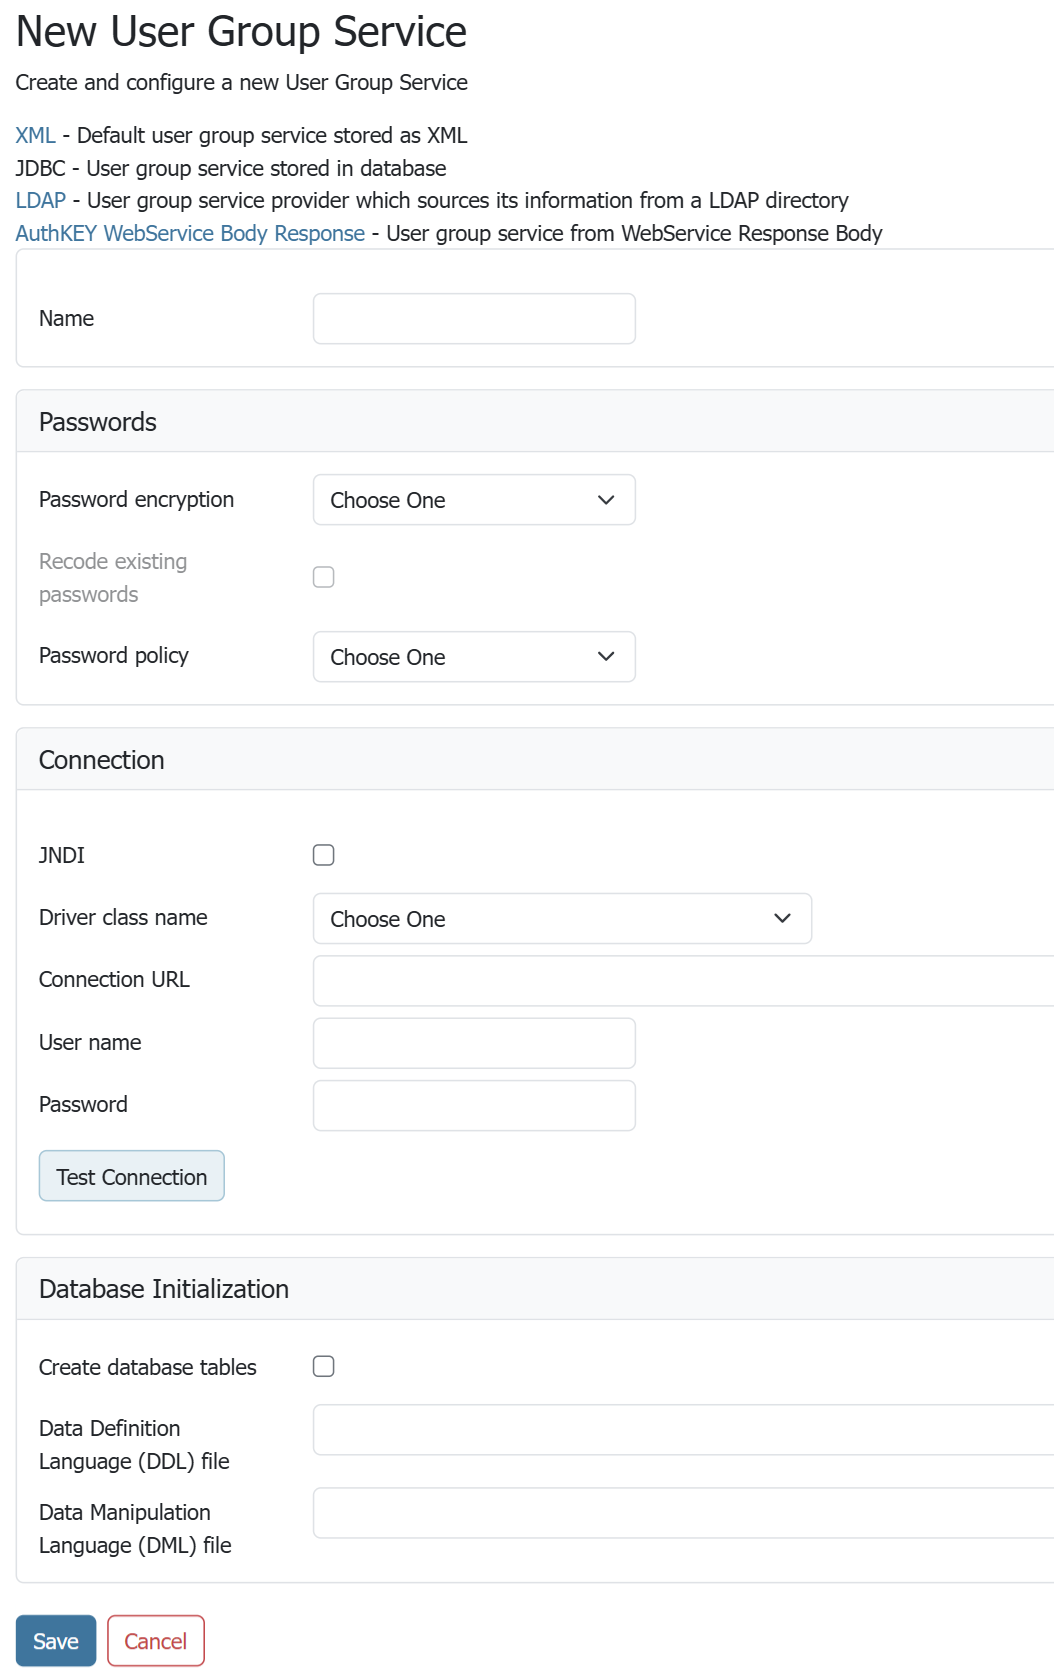Select AuthKEY WebService Body Response link
This screenshot has width=1054, height=1675.
coord(190,233)
